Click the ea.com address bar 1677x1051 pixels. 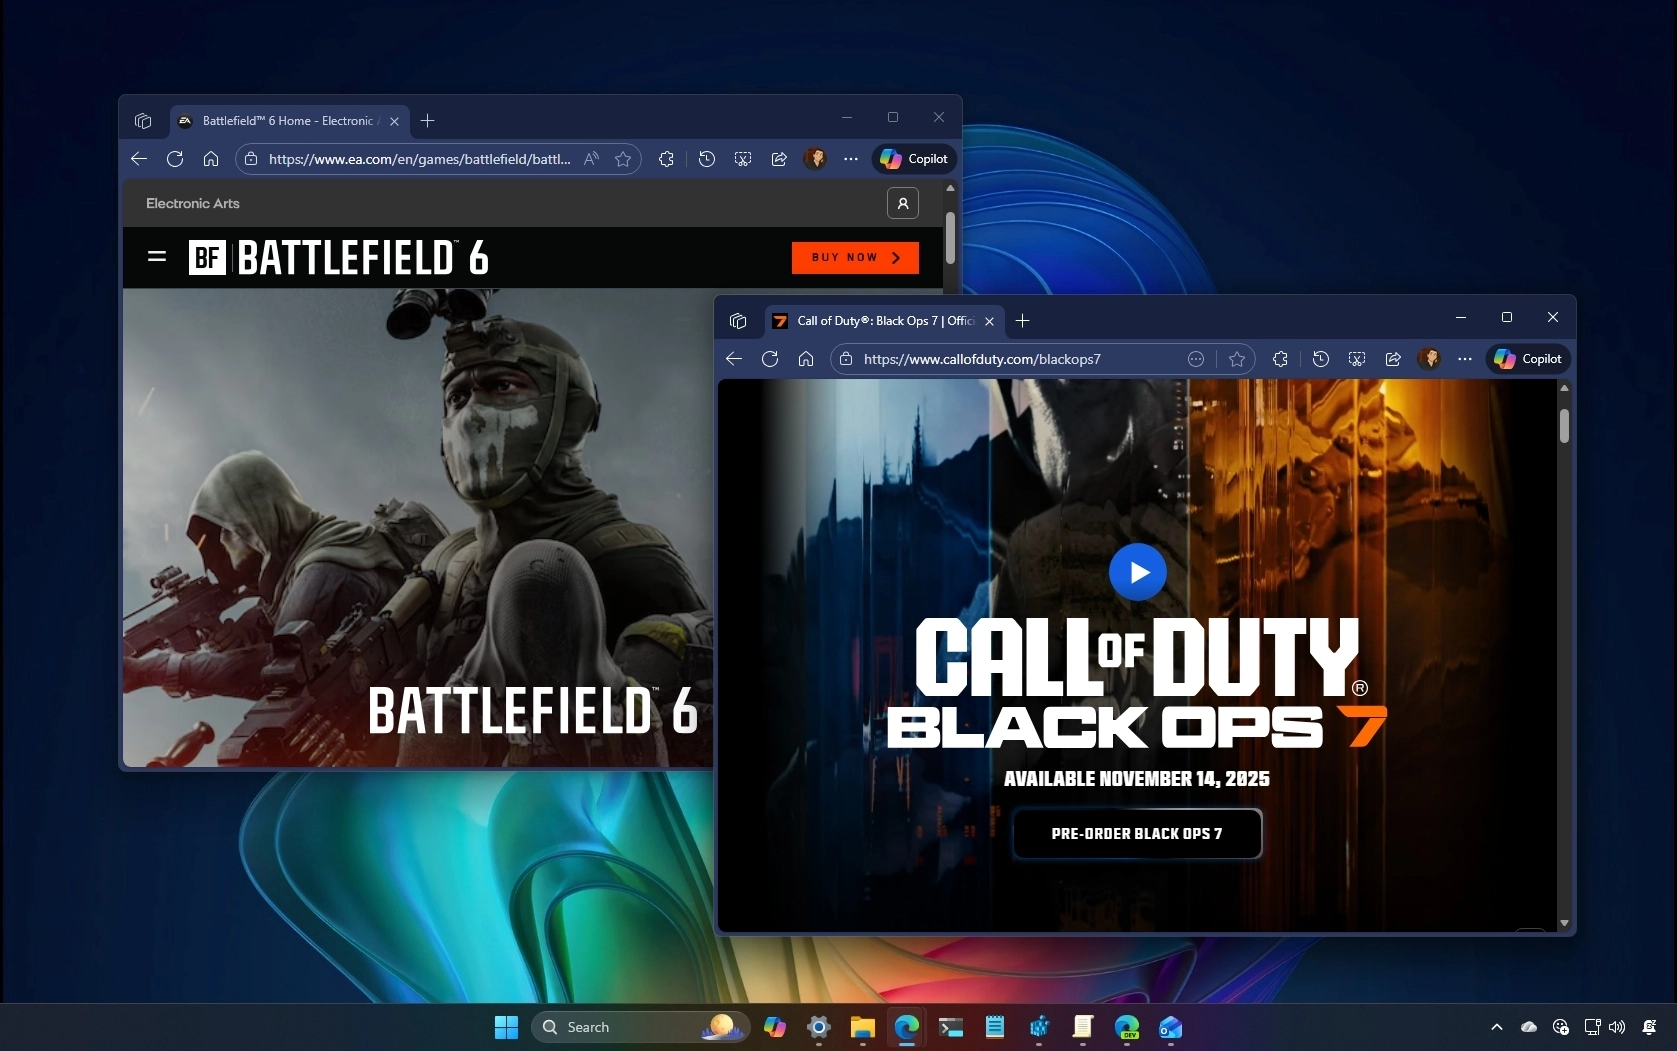click(438, 159)
